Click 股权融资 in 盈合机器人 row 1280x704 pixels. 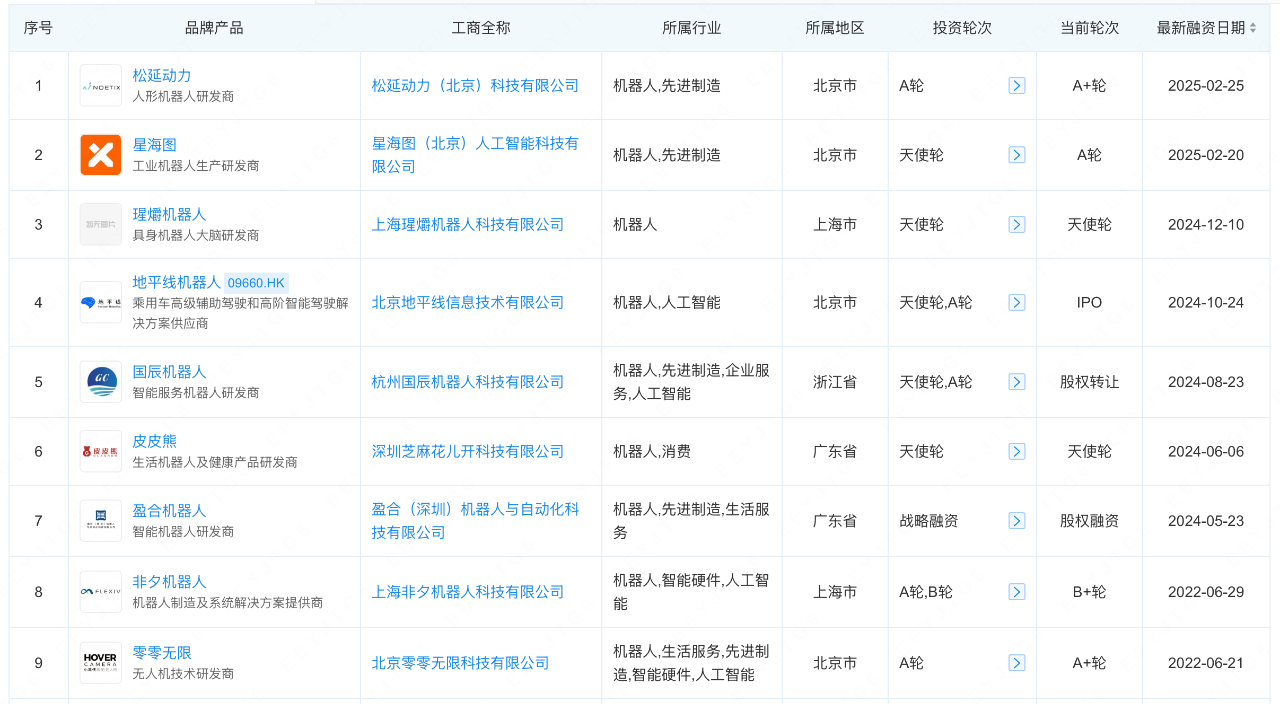click(1090, 520)
